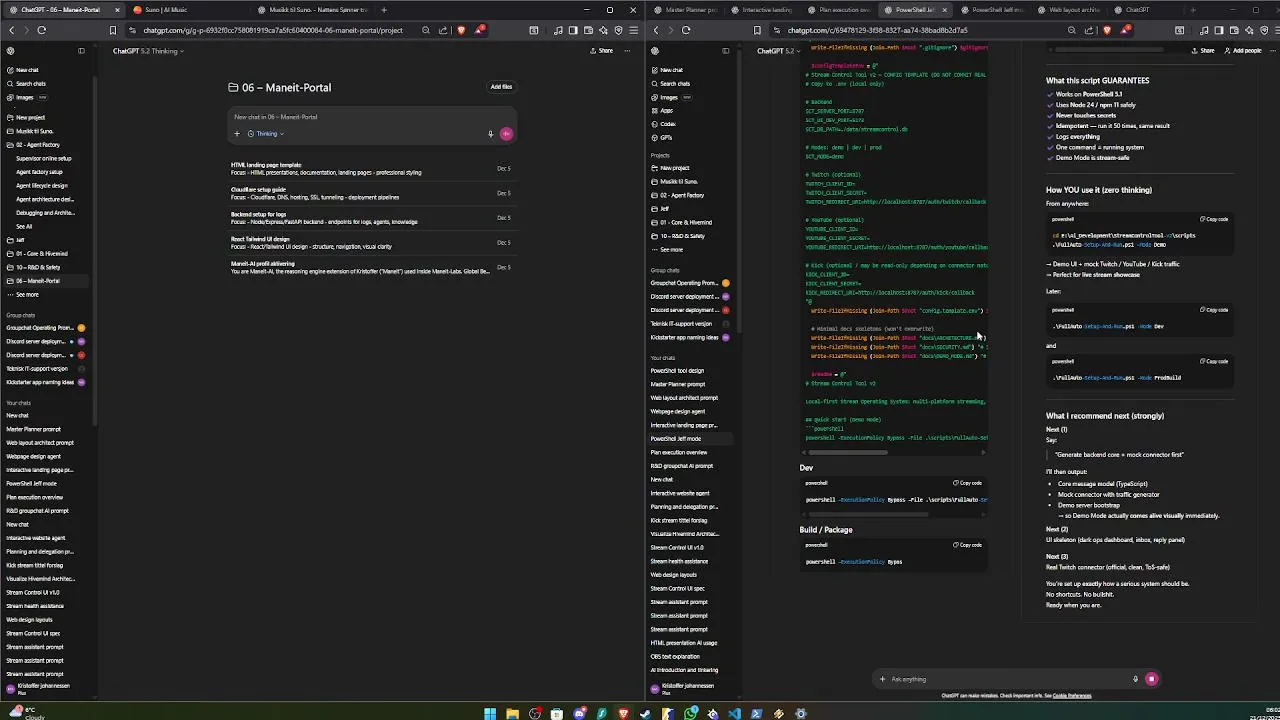Open new tab plus button in Maneit-Portal browser window
Image resolution: width=1280 pixels, height=720 pixels.
[385, 10]
